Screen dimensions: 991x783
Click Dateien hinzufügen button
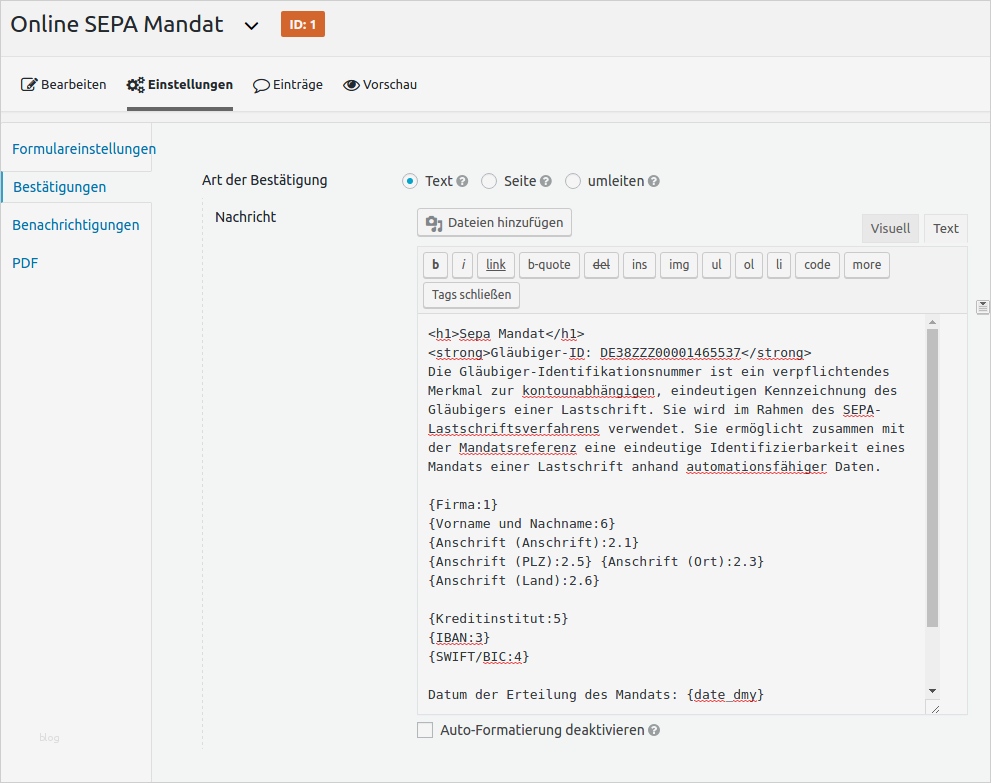494,223
